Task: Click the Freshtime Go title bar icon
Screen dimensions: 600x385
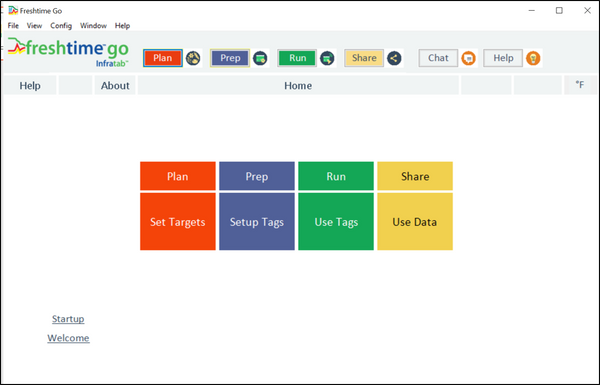Action: (x=13, y=10)
